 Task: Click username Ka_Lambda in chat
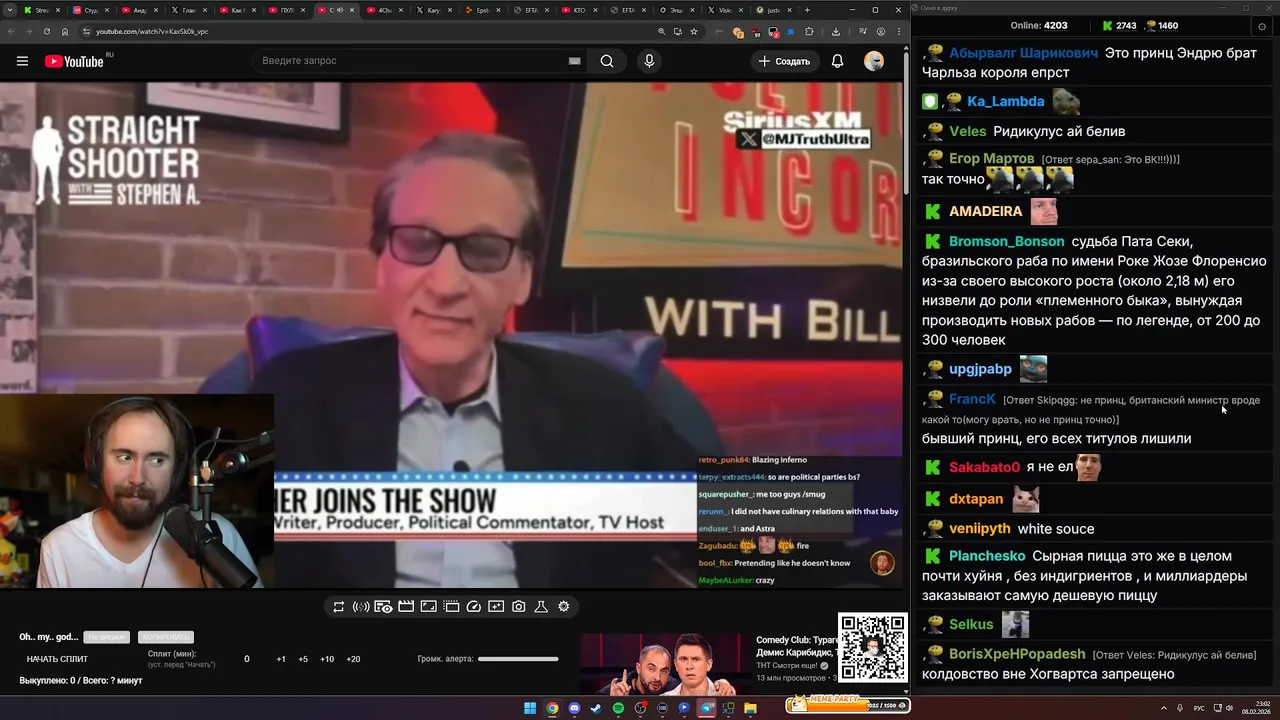(1006, 101)
